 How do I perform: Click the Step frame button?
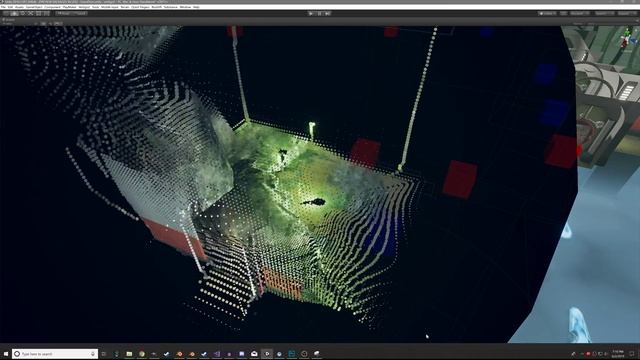327,13
